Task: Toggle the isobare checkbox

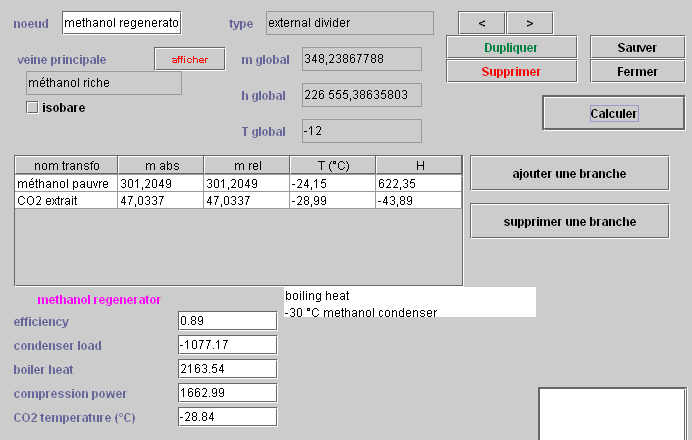Action: (x=32, y=107)
